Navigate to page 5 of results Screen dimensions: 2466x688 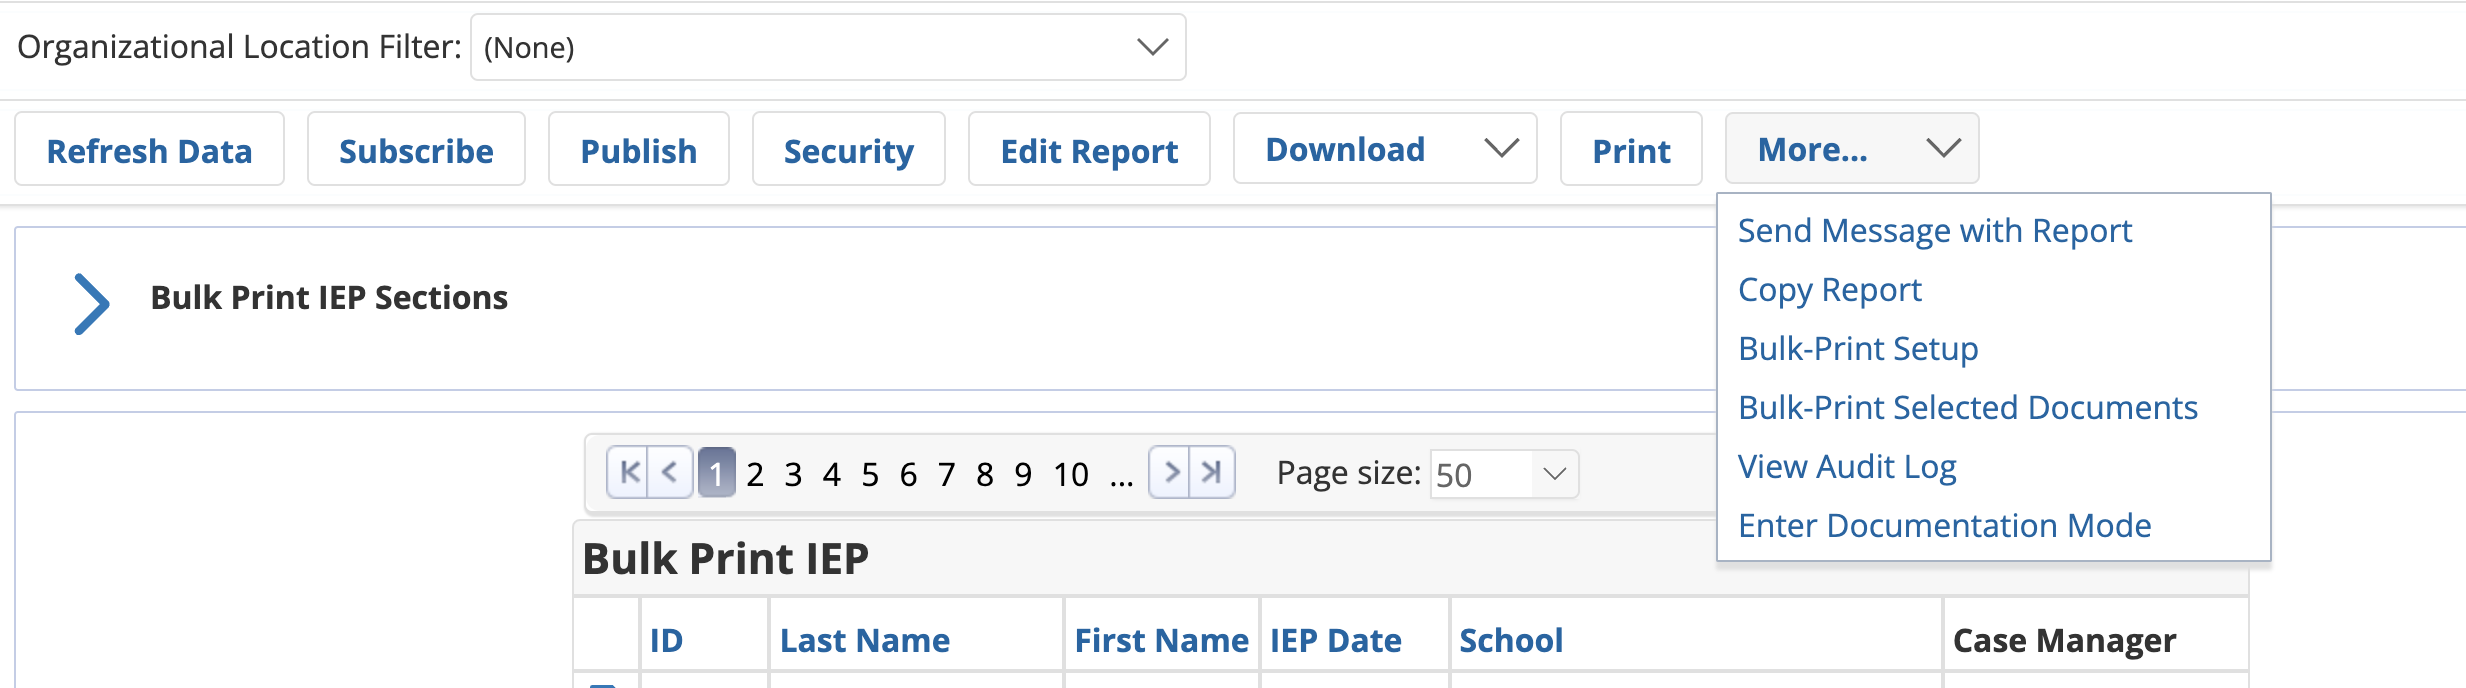(869, 473)
